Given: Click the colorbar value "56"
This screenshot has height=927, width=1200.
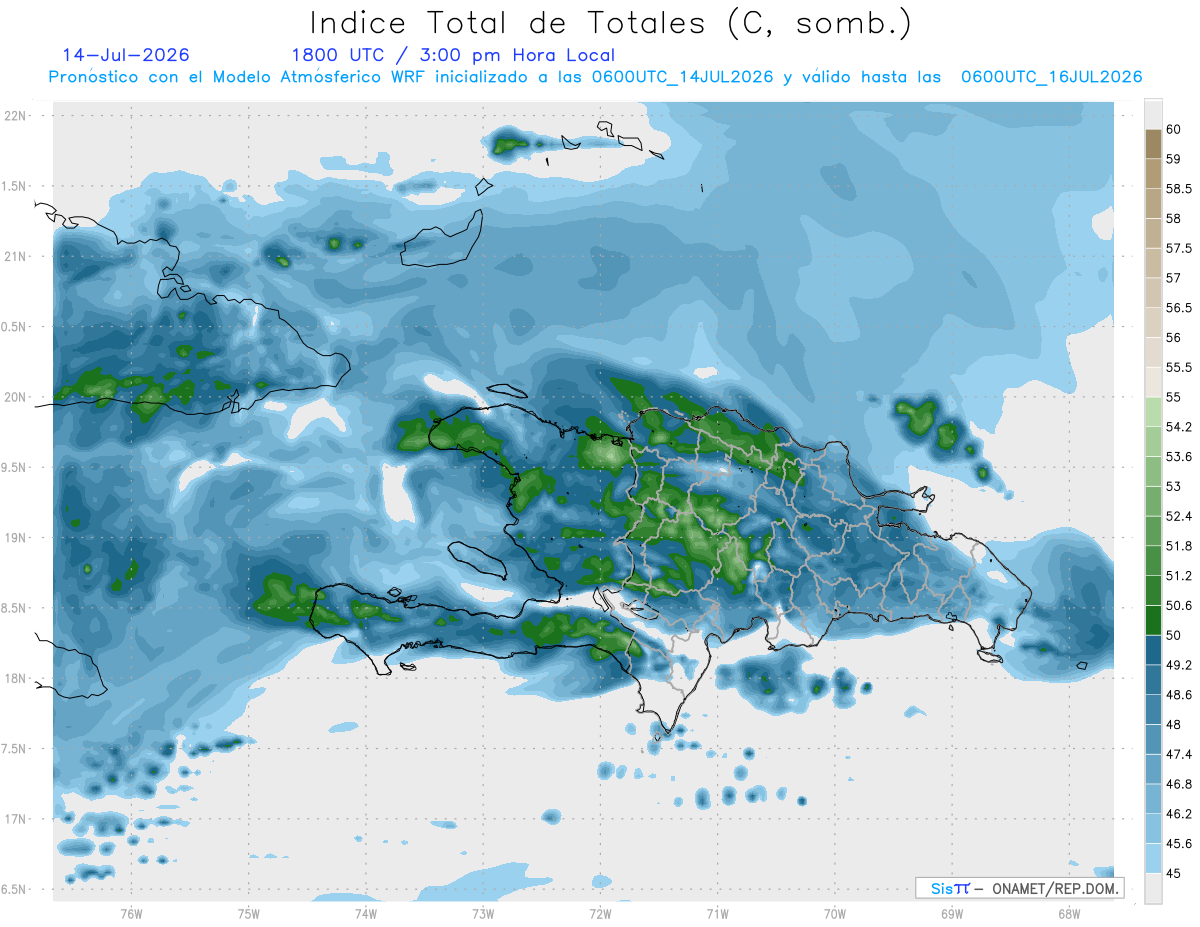Looking at the screenshot, I should [1175, 338].
